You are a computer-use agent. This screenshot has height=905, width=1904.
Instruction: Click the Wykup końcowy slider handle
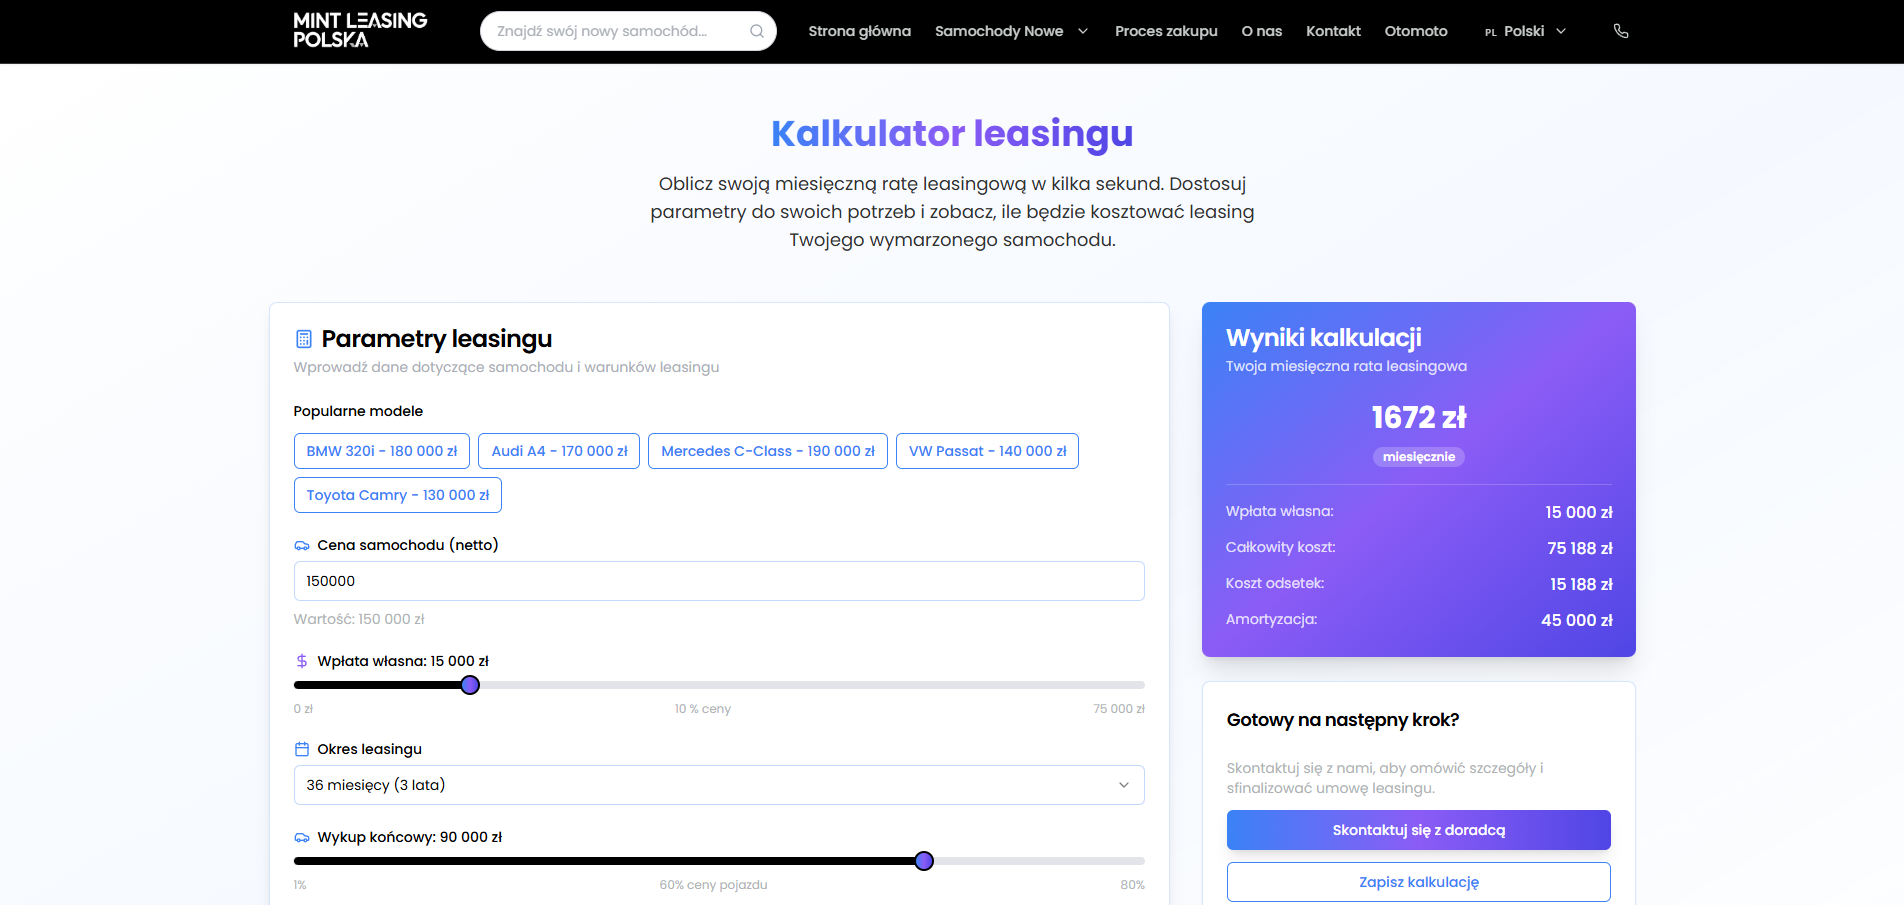point(924,861)
